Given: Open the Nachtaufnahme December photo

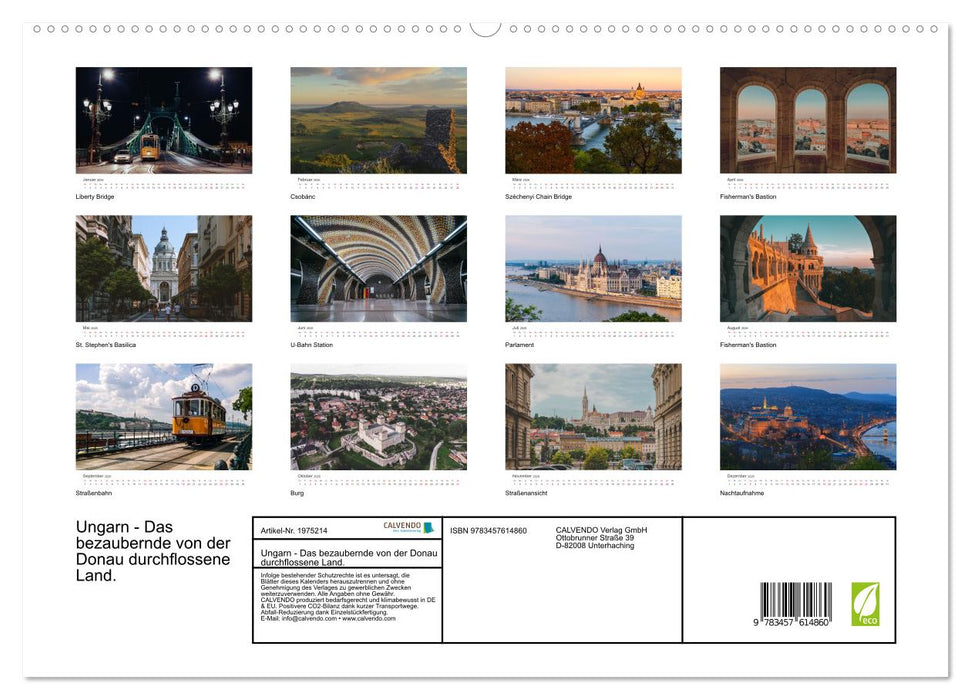Looking at the screenshot, I should click(x=806, y=416).
